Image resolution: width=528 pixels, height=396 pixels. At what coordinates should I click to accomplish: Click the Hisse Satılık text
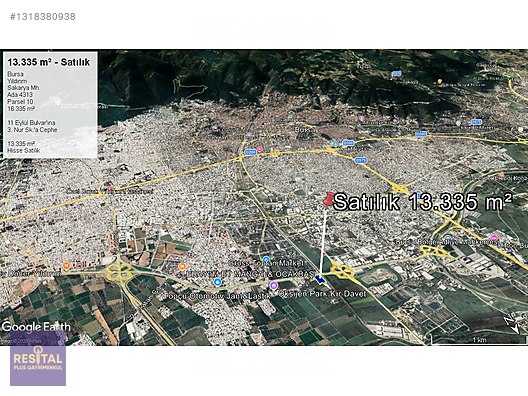point(24,151)
